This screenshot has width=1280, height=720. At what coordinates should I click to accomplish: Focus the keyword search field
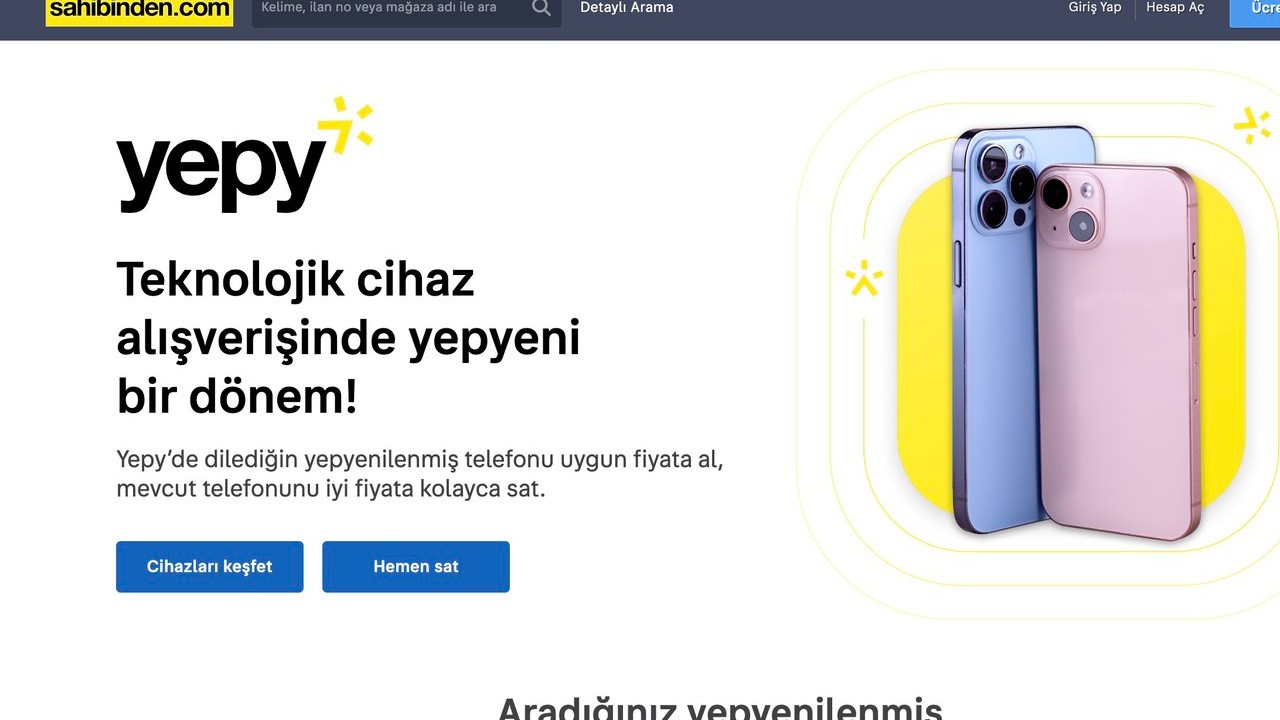coord(390,8)
